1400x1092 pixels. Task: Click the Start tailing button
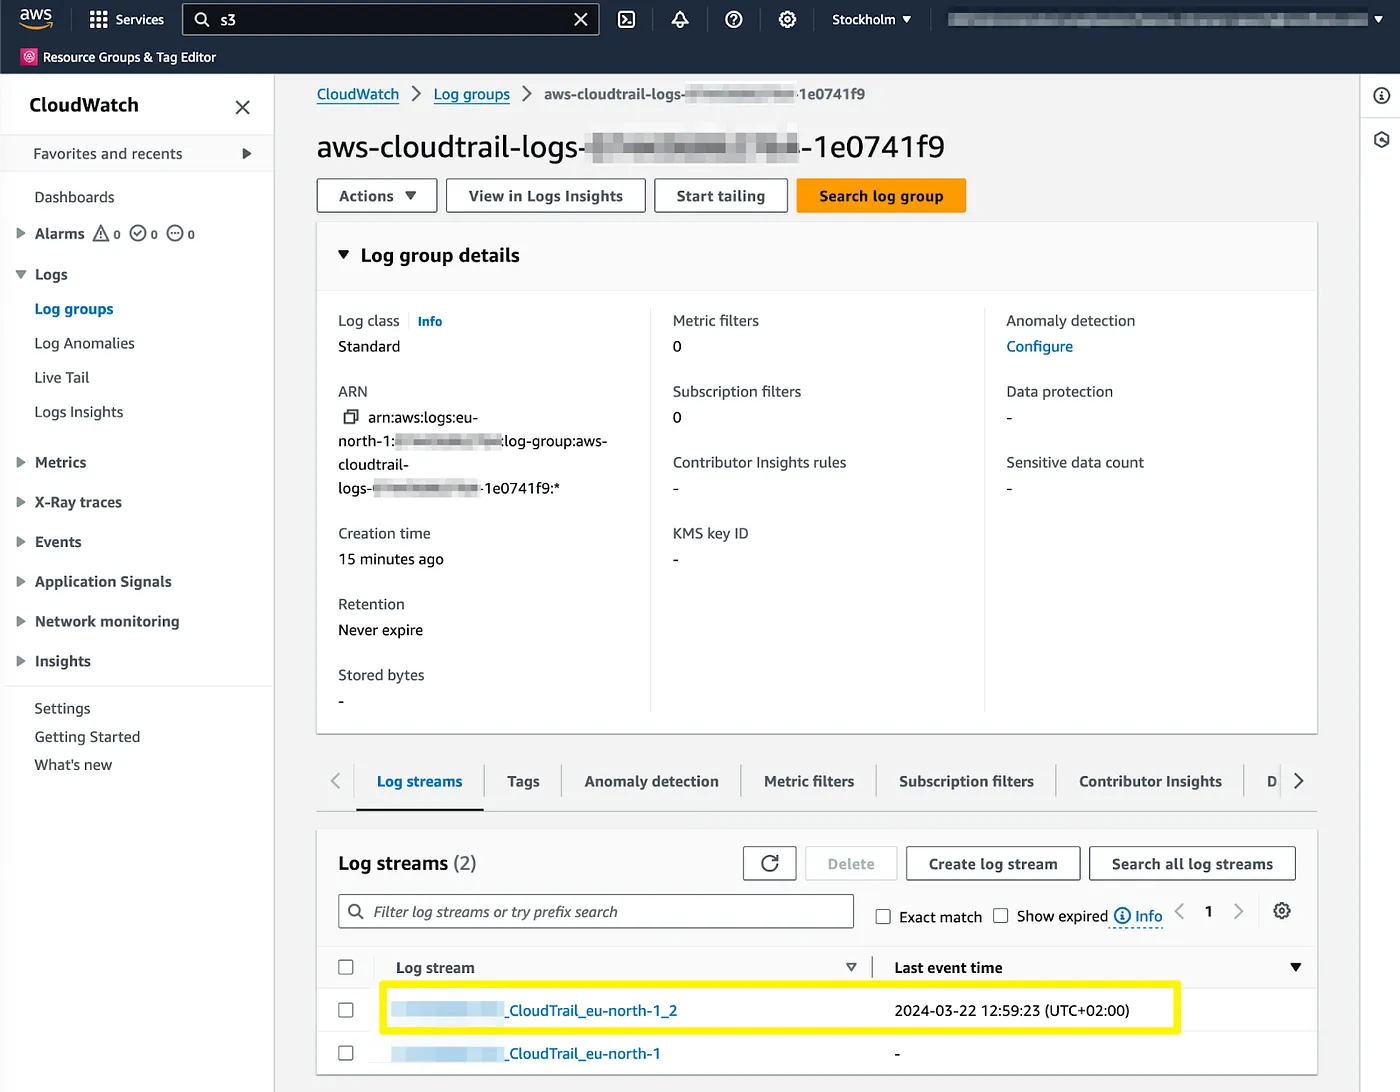(721, 196)
